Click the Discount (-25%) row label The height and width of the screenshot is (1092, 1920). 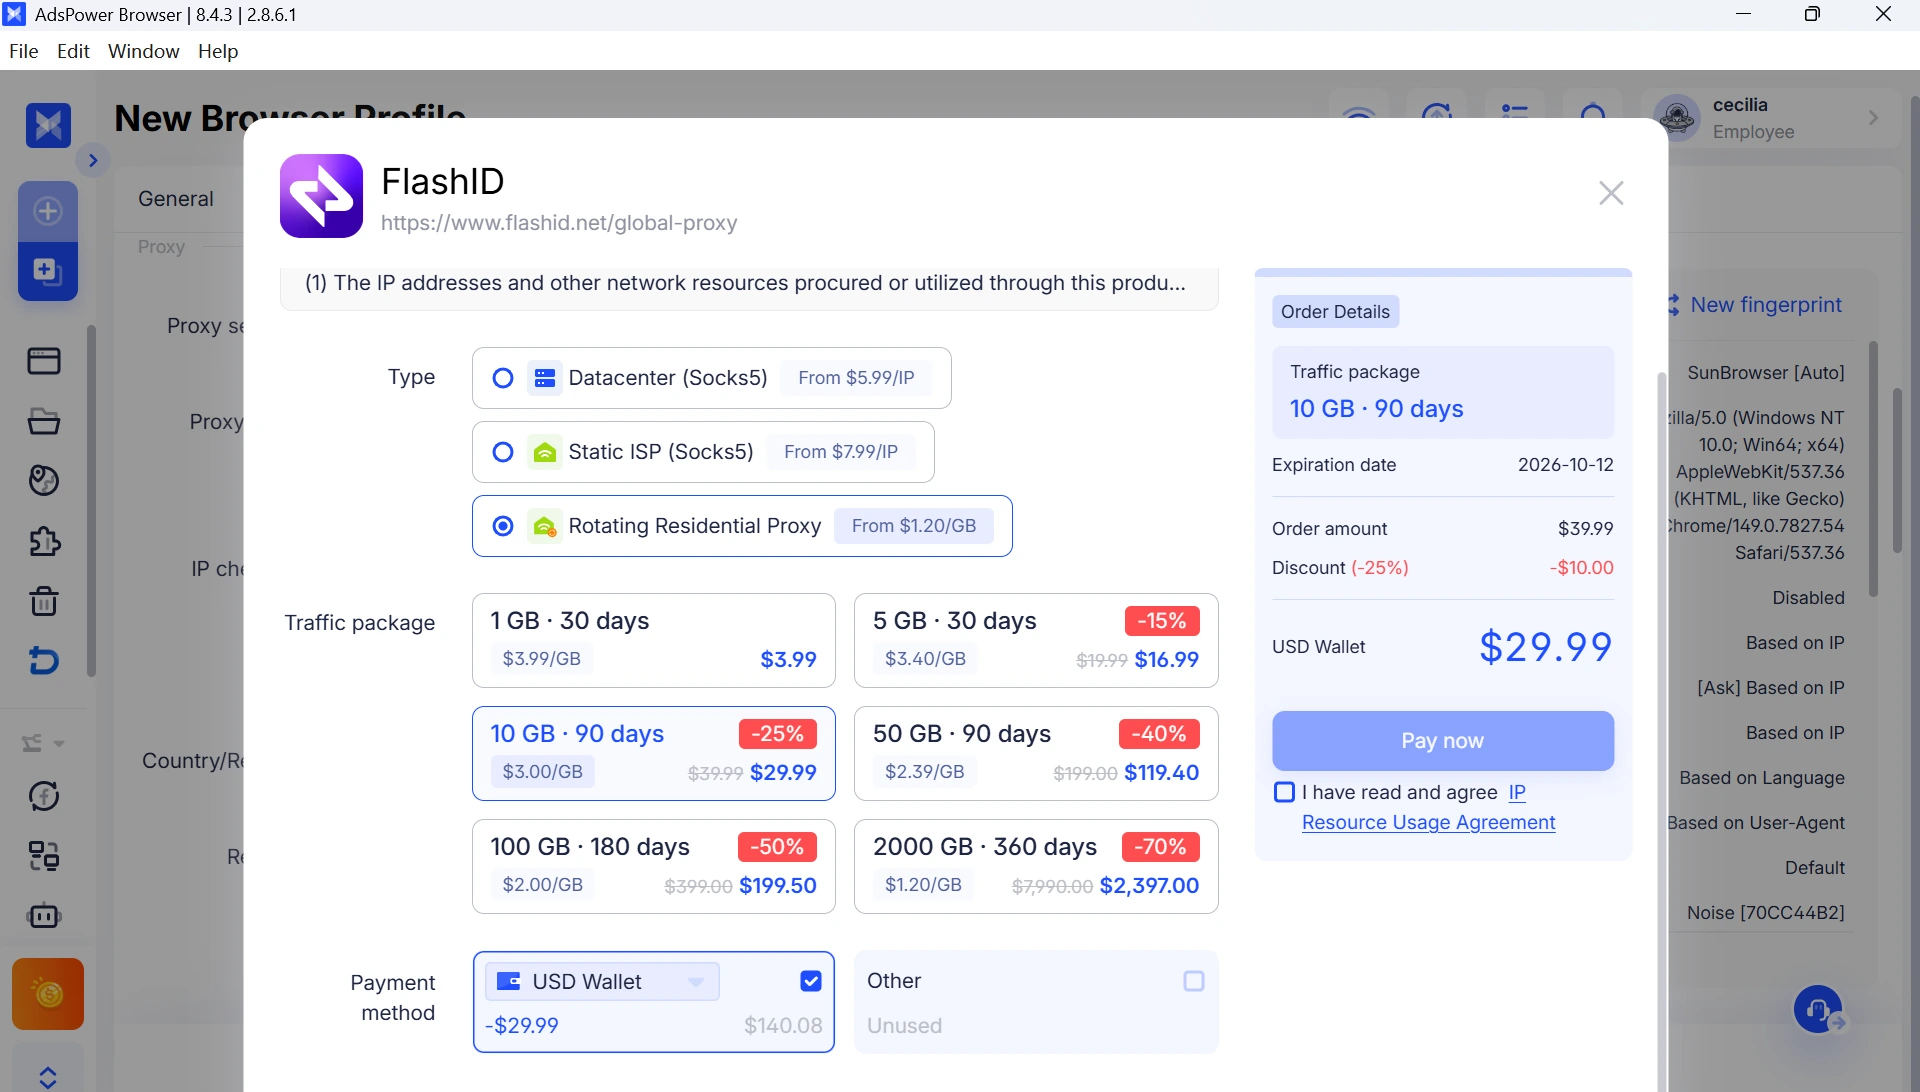pos(1340,568)
